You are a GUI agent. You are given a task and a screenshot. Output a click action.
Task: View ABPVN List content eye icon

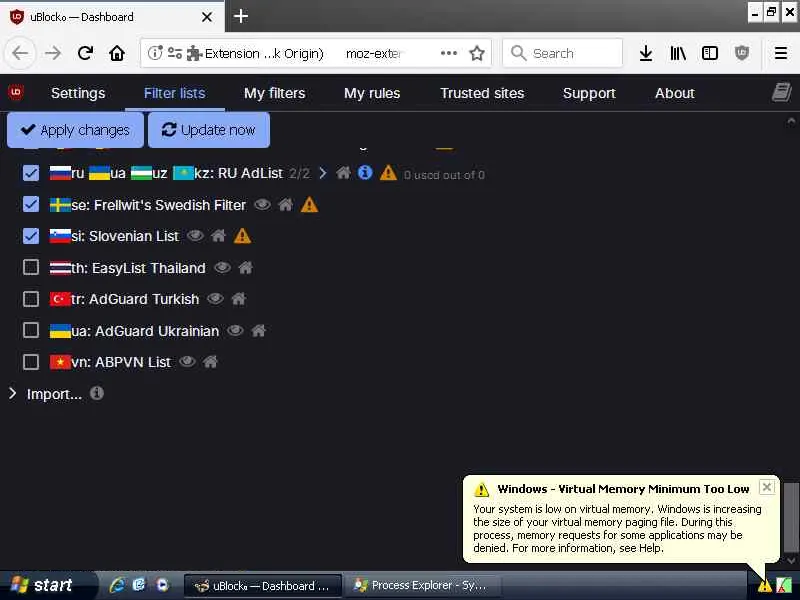(x=187, y=362)
